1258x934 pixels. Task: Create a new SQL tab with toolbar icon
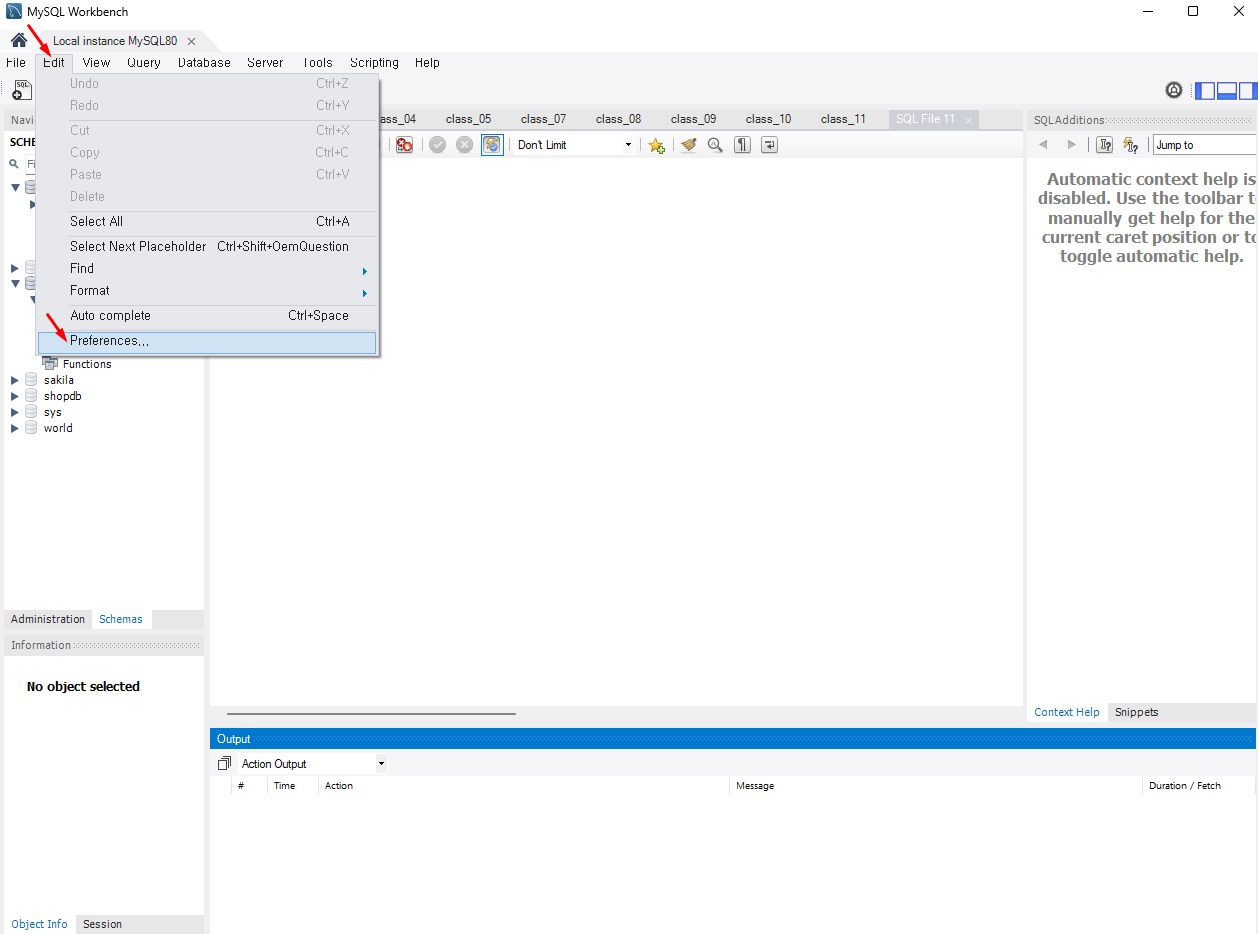click(x=21, y=90)
